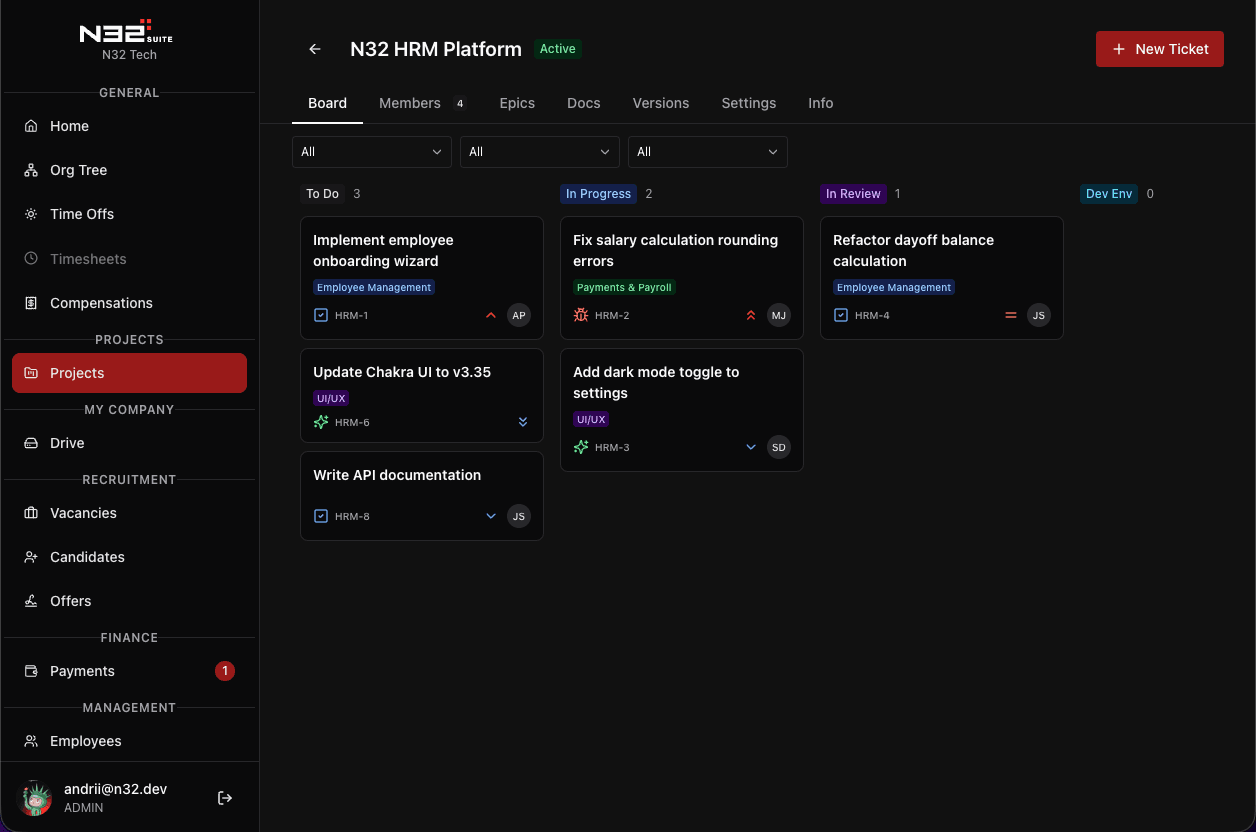The width and height of the screenshot is (1256, 832).
Task: Click the New Ticket button
Action: (x=1159, y=48)
